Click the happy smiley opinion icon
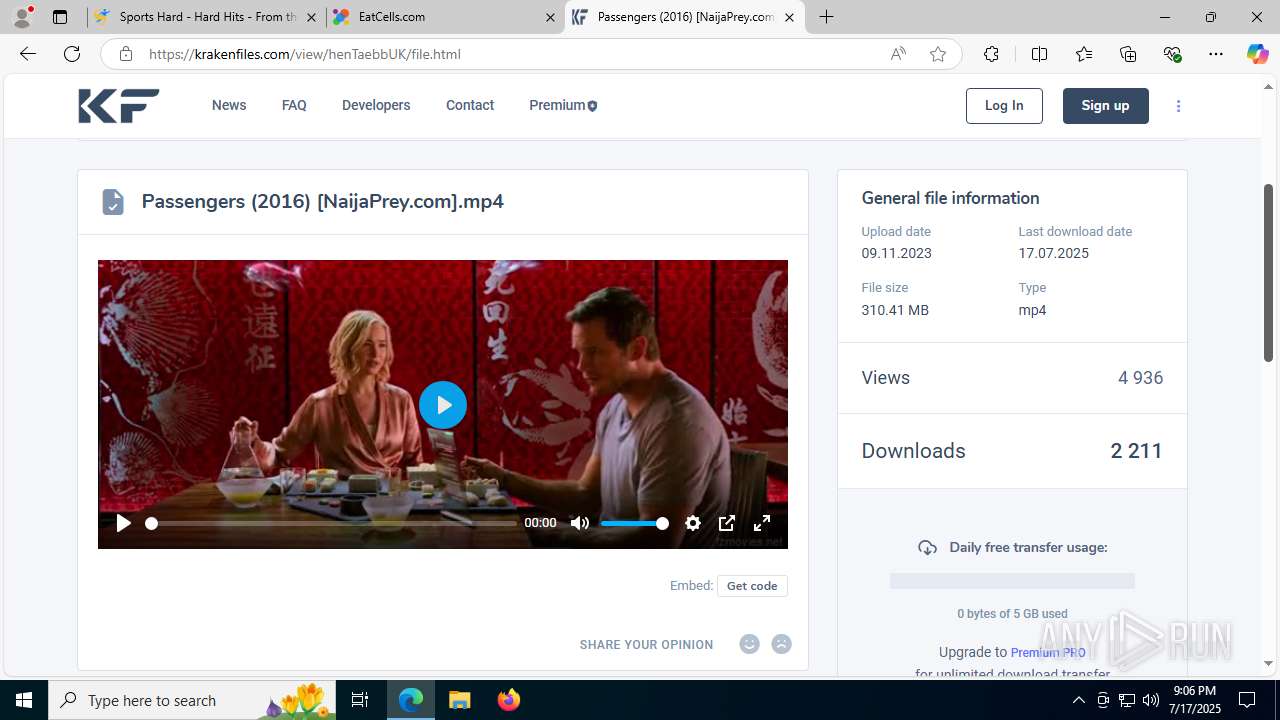 (749, 644)
